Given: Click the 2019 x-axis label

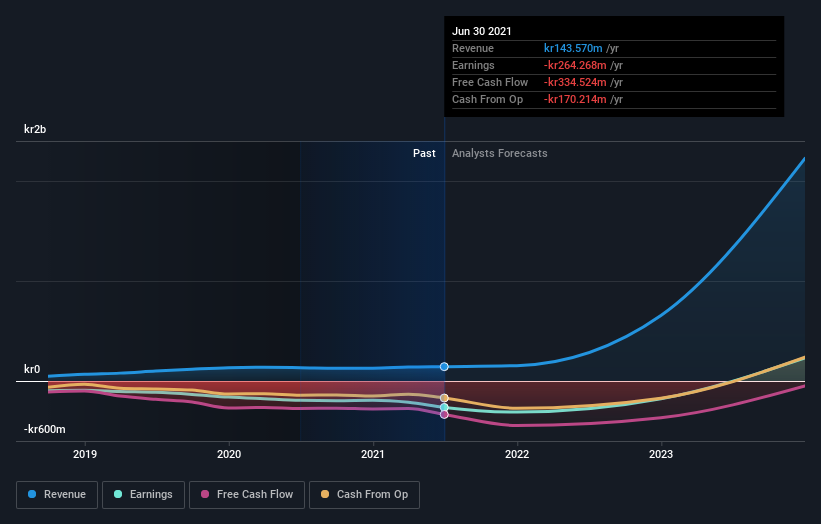Looking at the screenshot, I should point(85,454).
